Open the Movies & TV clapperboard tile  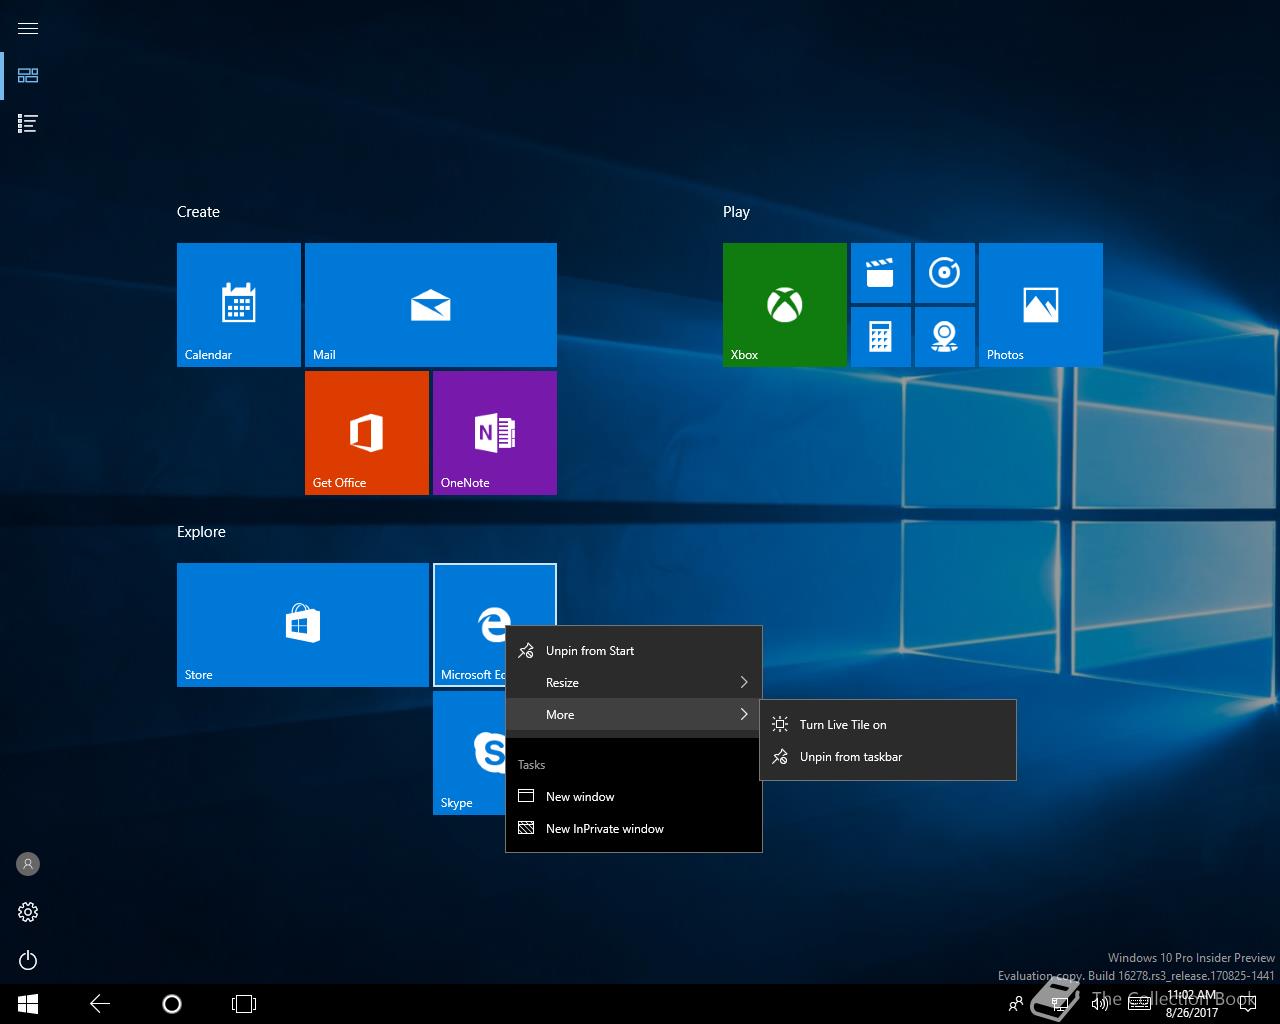pos(880,273)
